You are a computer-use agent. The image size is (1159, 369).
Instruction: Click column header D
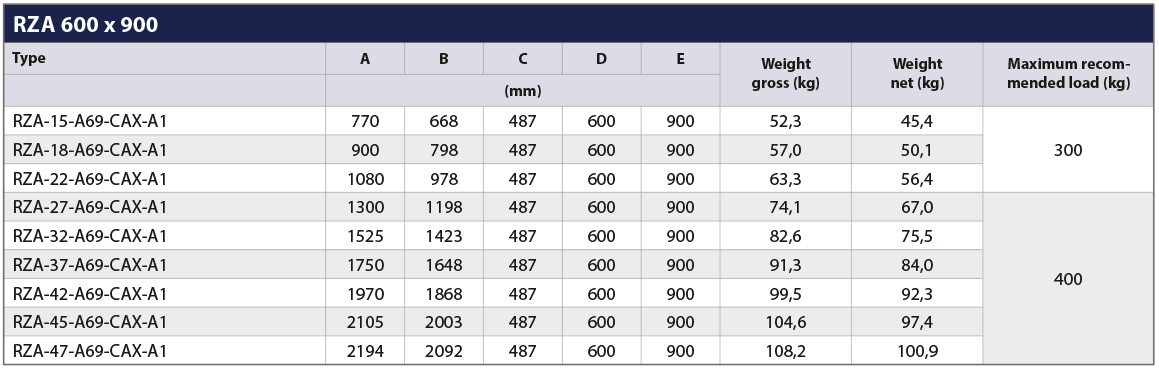tap(602, 59)
